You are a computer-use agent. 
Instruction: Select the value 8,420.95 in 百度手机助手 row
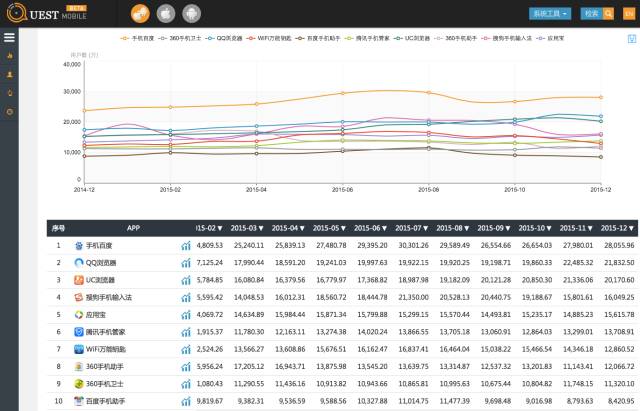pyautogui.click(x=621, y=401)
